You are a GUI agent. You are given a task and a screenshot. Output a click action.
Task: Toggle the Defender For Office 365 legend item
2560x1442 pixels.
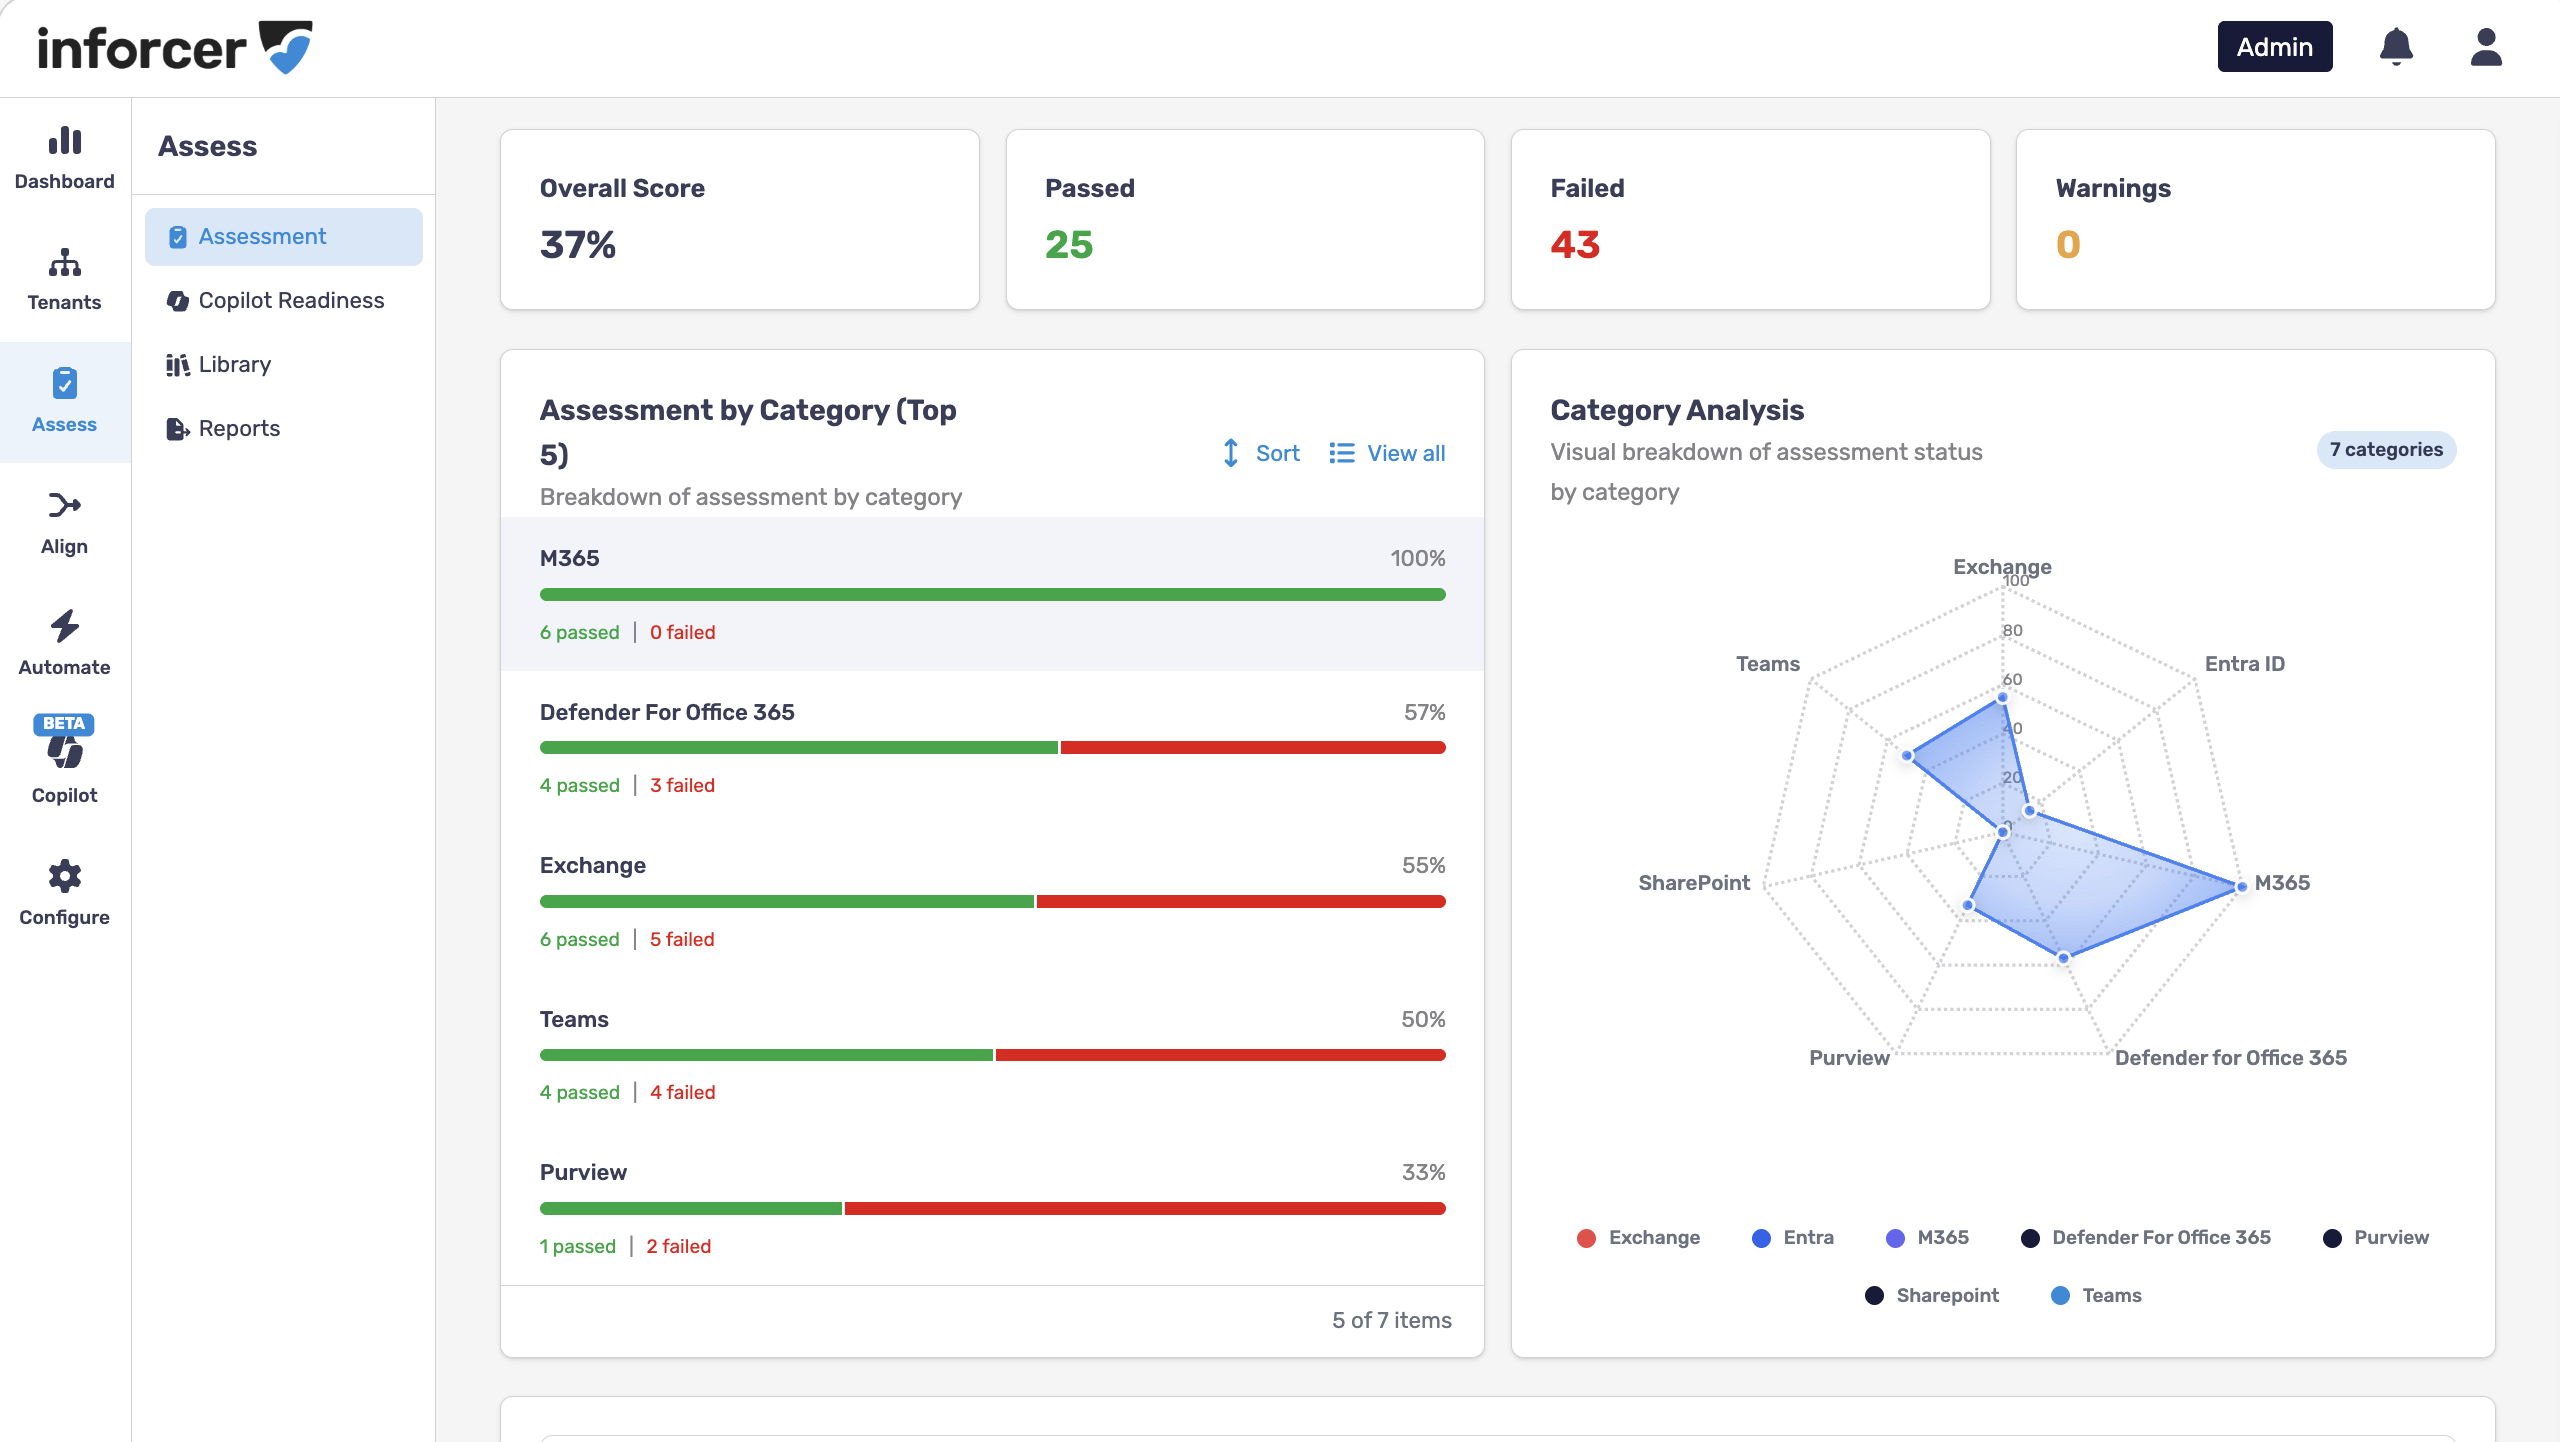click(2146, 1238)
